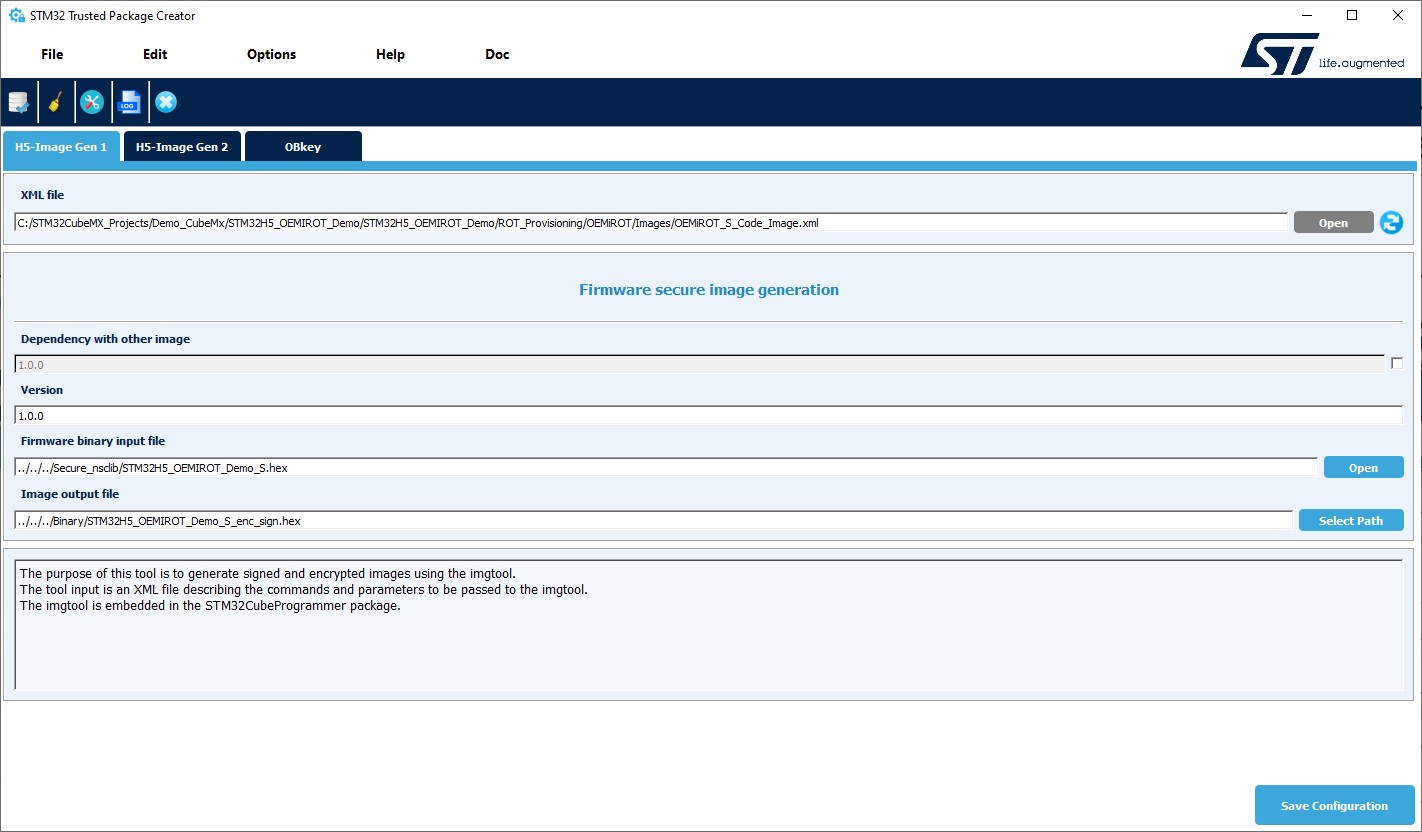
Task: Open the Doc menu
Action: click(497, 54)
